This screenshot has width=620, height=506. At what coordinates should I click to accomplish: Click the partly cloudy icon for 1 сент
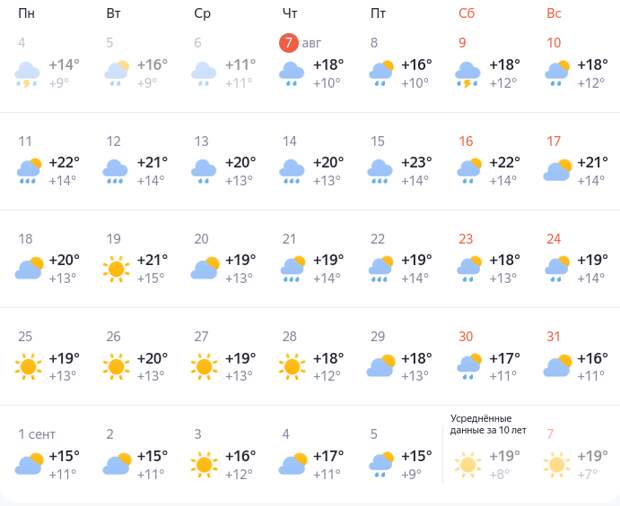pos(30,465)
